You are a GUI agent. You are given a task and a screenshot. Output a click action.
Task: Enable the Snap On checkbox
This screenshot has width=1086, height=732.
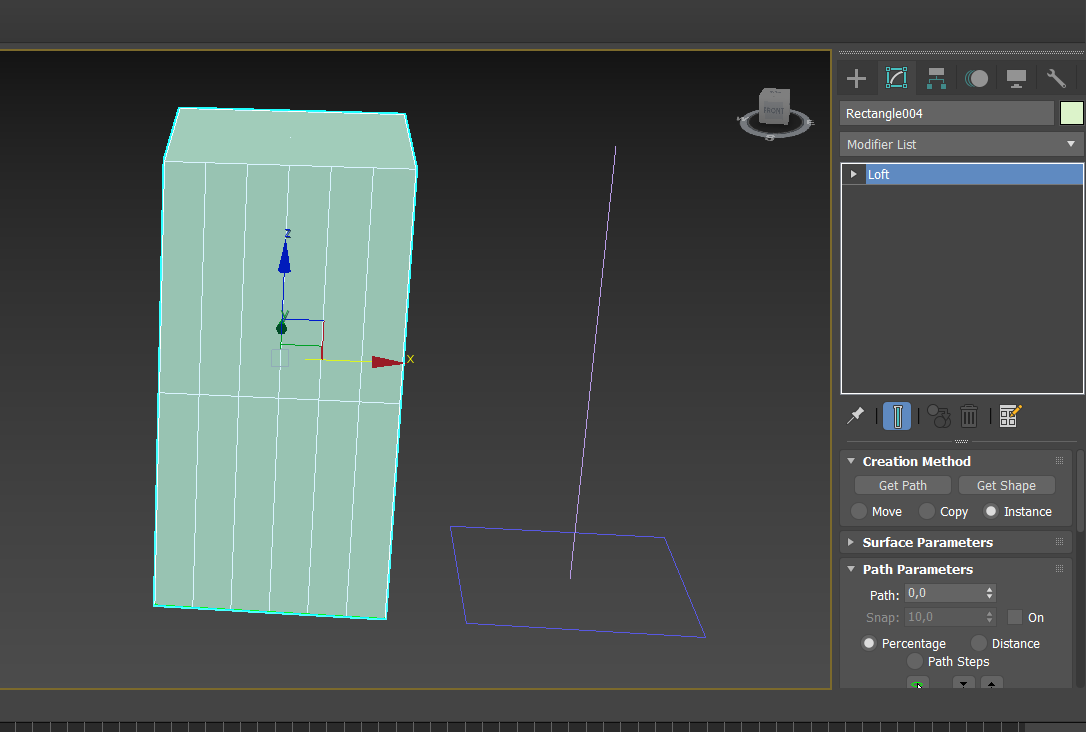tap(1015, 617)
